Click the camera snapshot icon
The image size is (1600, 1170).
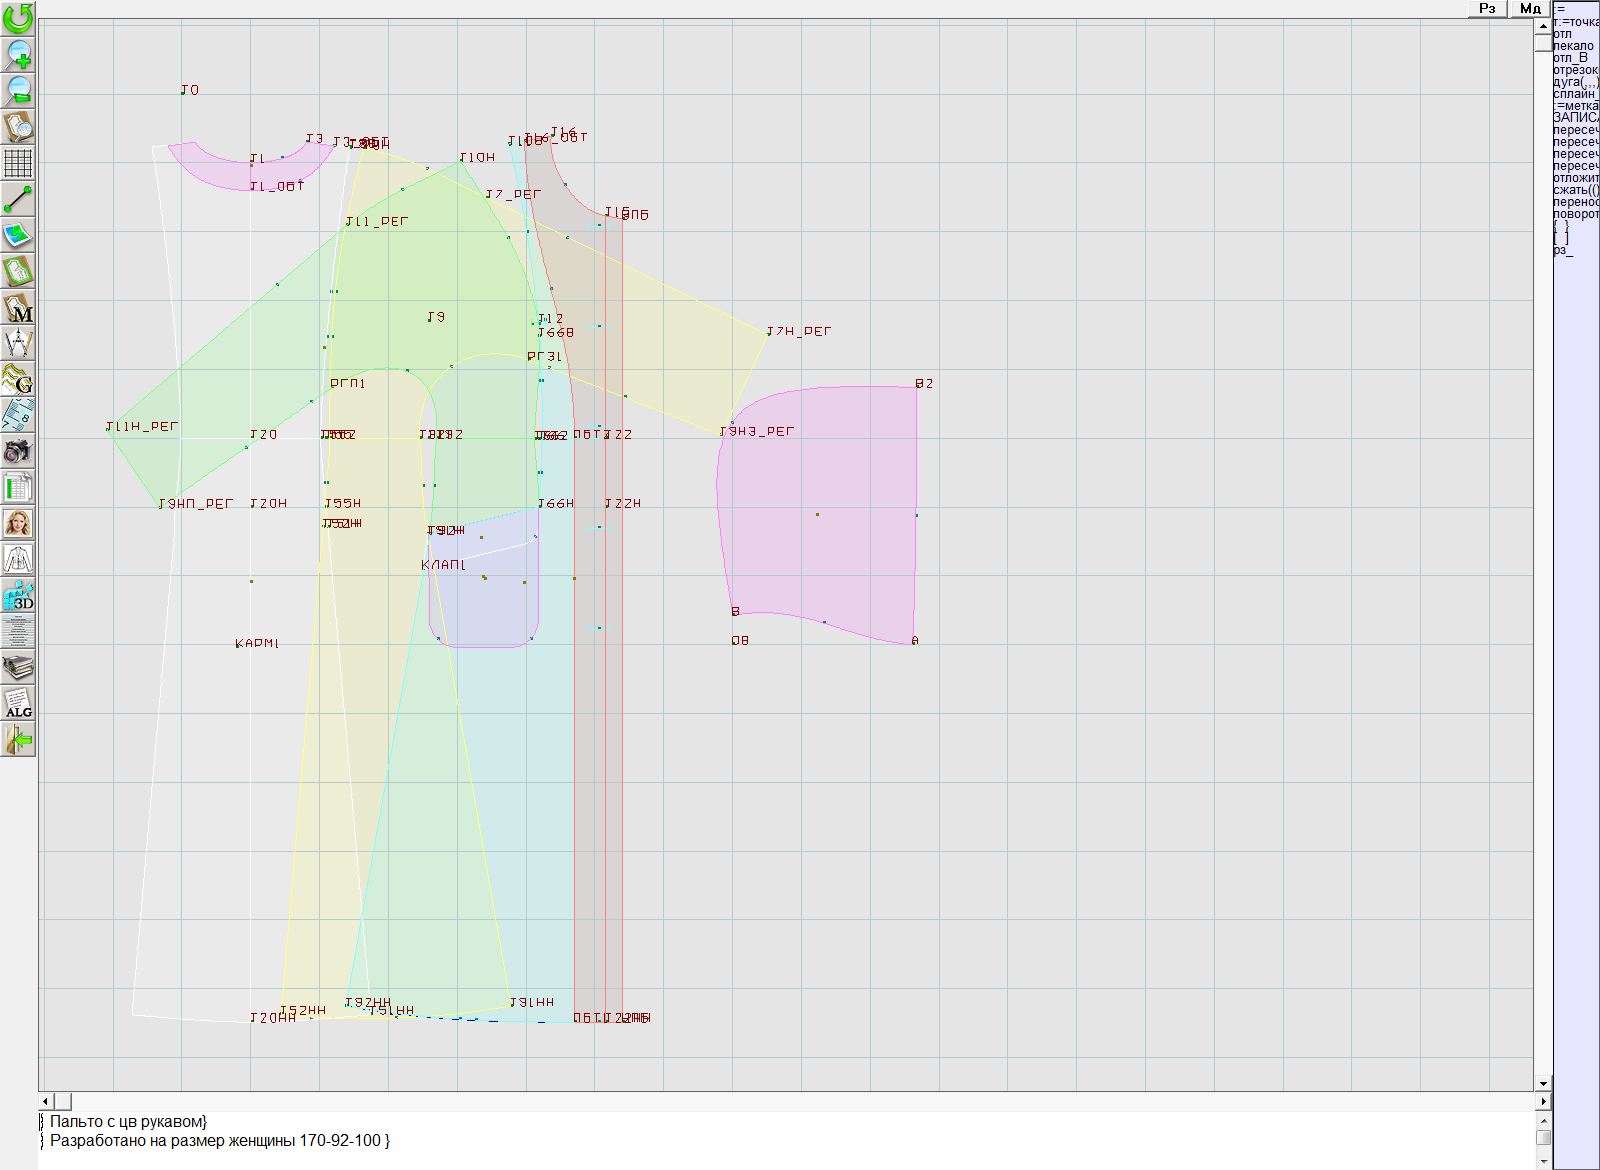[x=18, y=451]
